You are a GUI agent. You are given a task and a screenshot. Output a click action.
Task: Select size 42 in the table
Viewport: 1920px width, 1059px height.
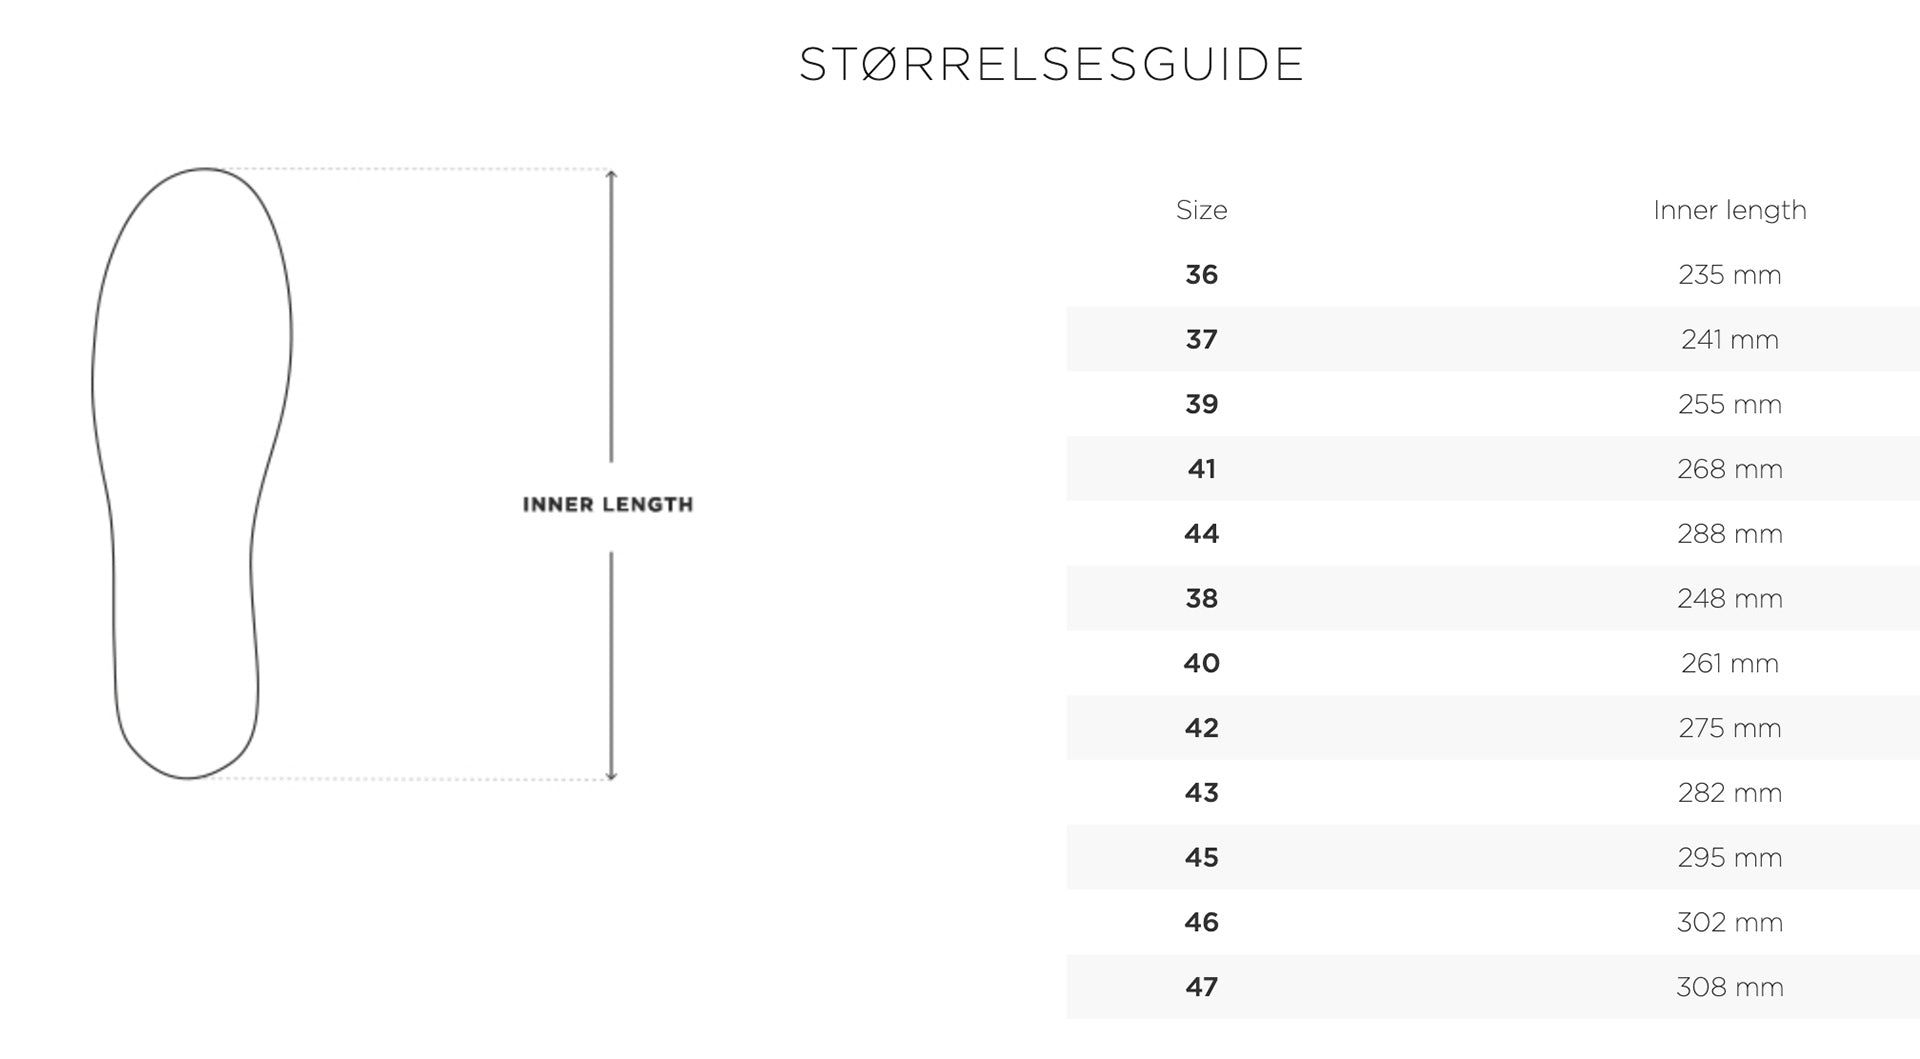(x=1201, y=728)
